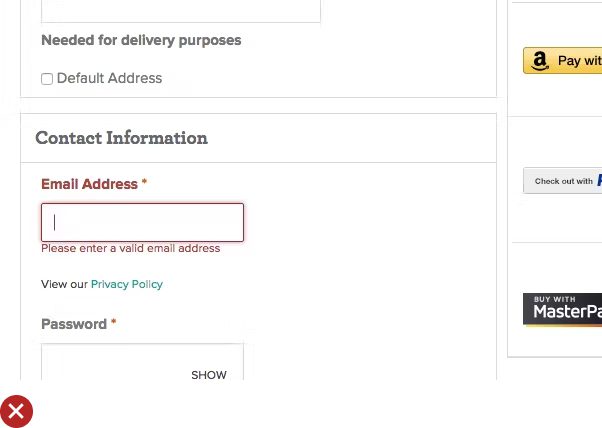This screenshot has height=428, width=602.
Task: Click the Email Address label
Action: (89, 184)
